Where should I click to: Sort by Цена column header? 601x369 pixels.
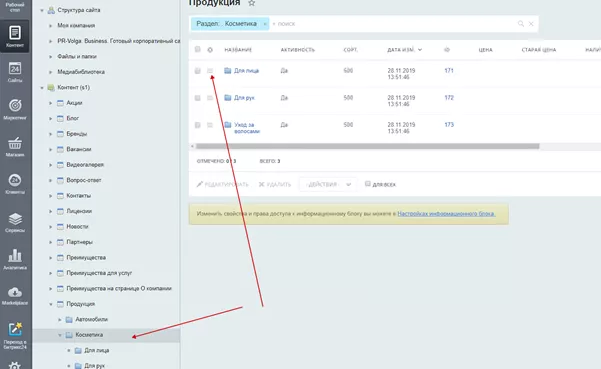(485, 50)
